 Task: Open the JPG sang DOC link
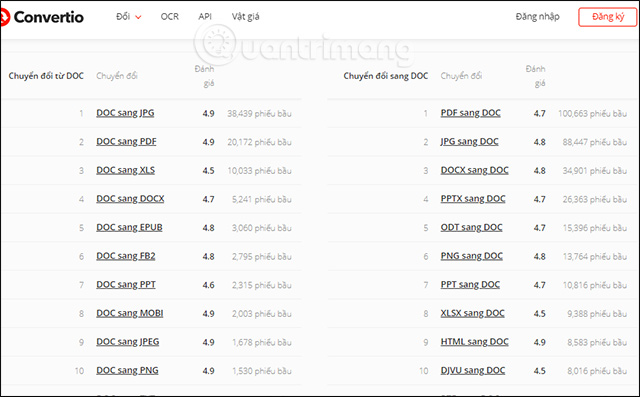[x=469, y=142]
